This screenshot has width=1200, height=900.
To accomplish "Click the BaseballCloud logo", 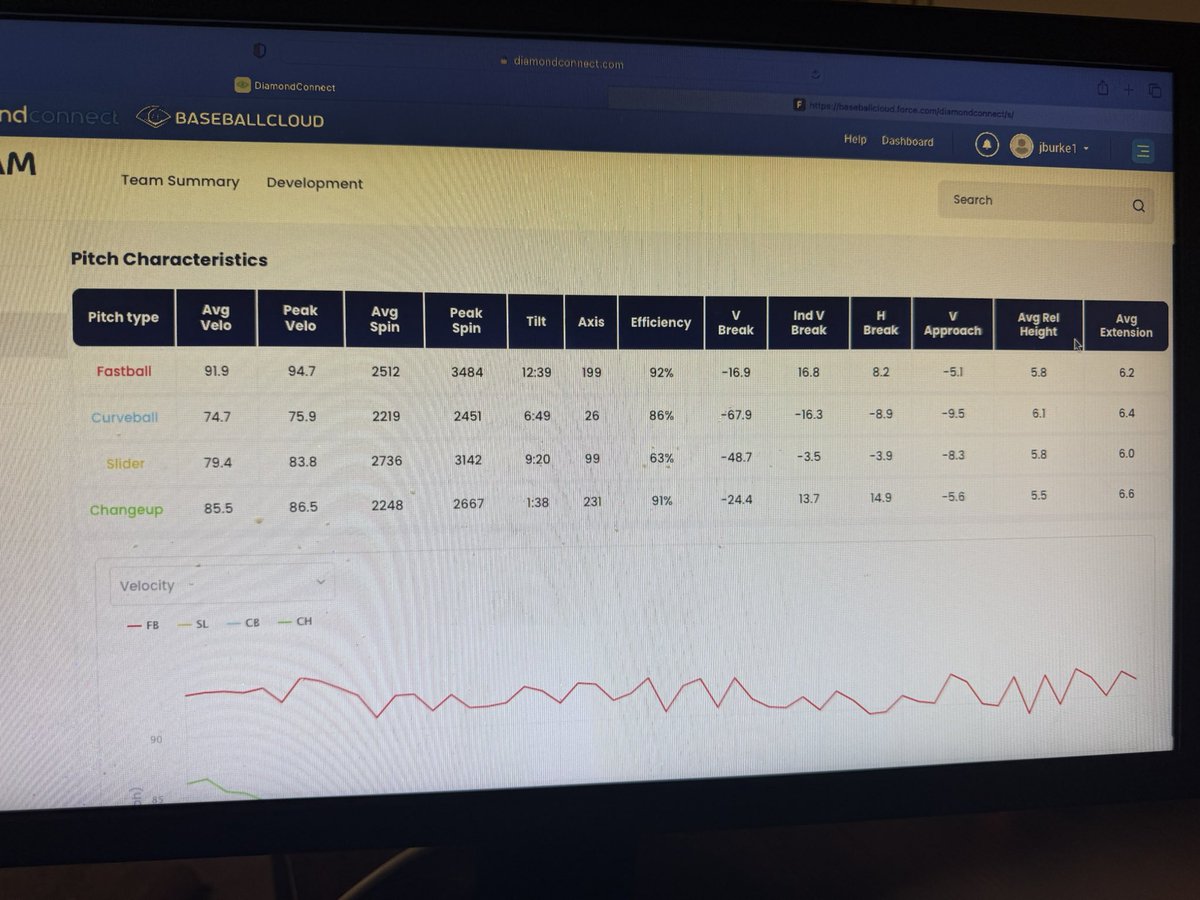I will 230,118.
